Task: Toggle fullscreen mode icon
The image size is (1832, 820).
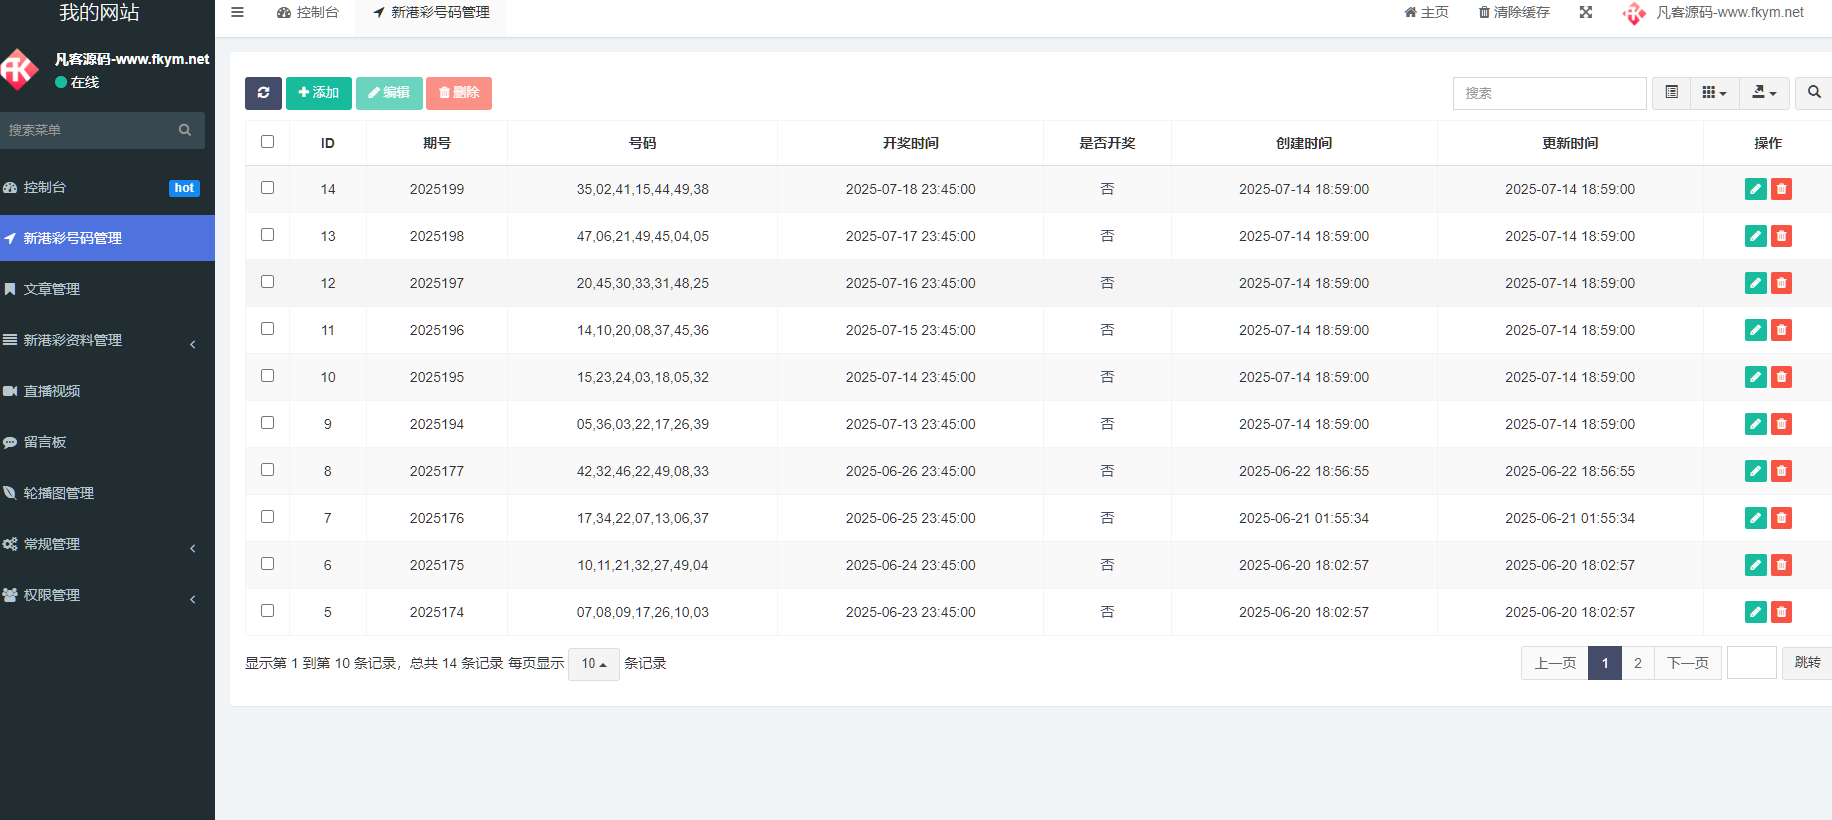Action: [x=1586, y=12]
